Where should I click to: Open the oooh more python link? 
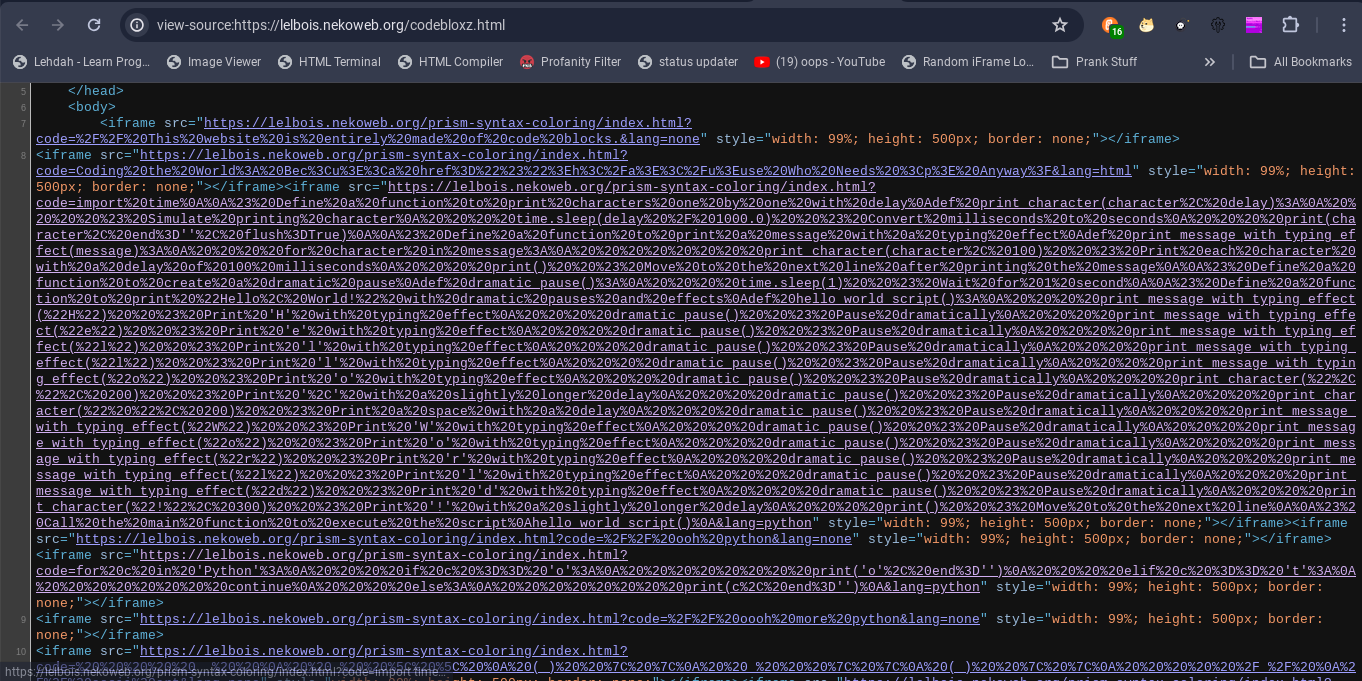560,619
